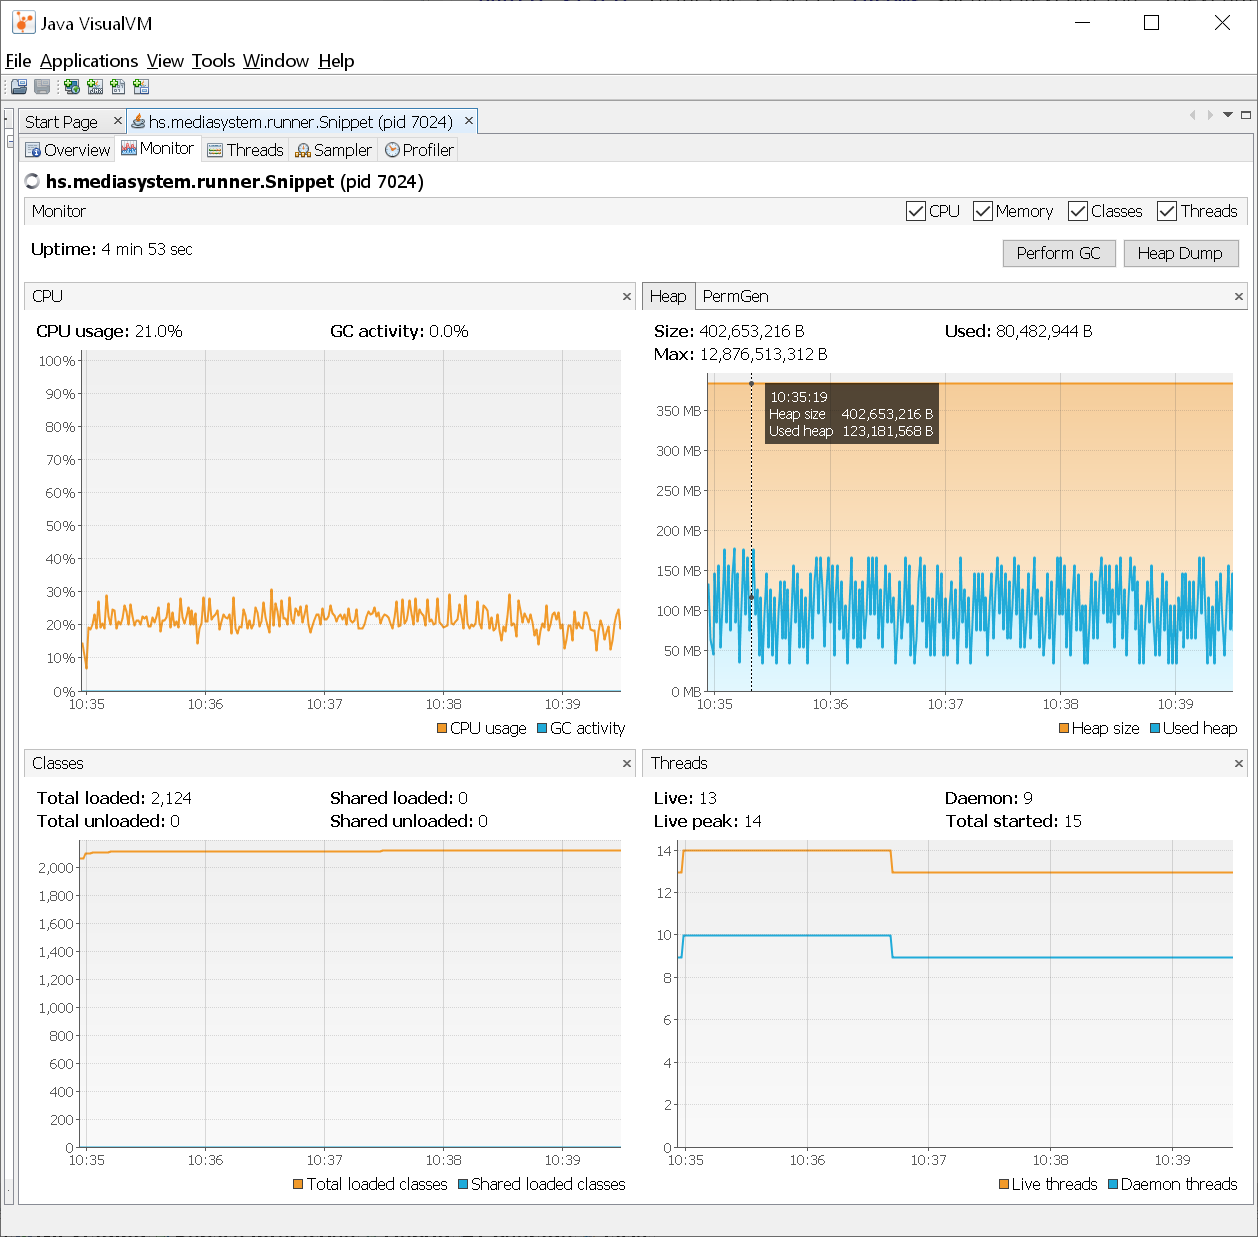Open the document list dropdown arrow
The height and width of the screenshot is (1237, 1258).
pos(1228,115)
